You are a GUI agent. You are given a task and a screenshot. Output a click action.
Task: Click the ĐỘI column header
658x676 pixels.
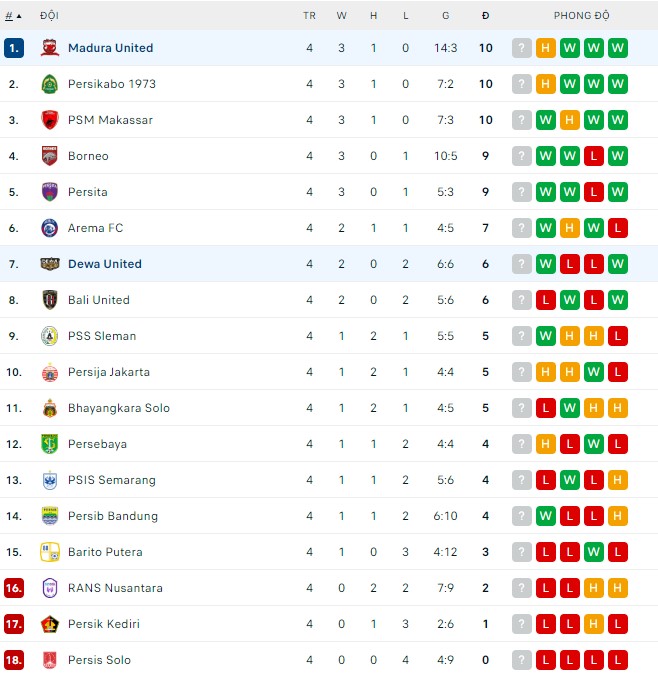49,16
